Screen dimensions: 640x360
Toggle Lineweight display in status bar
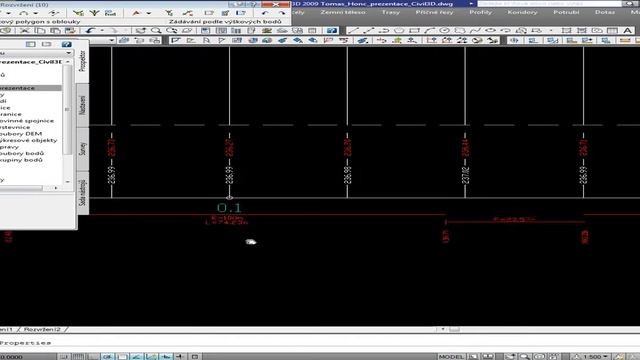(x=180, y=357)
